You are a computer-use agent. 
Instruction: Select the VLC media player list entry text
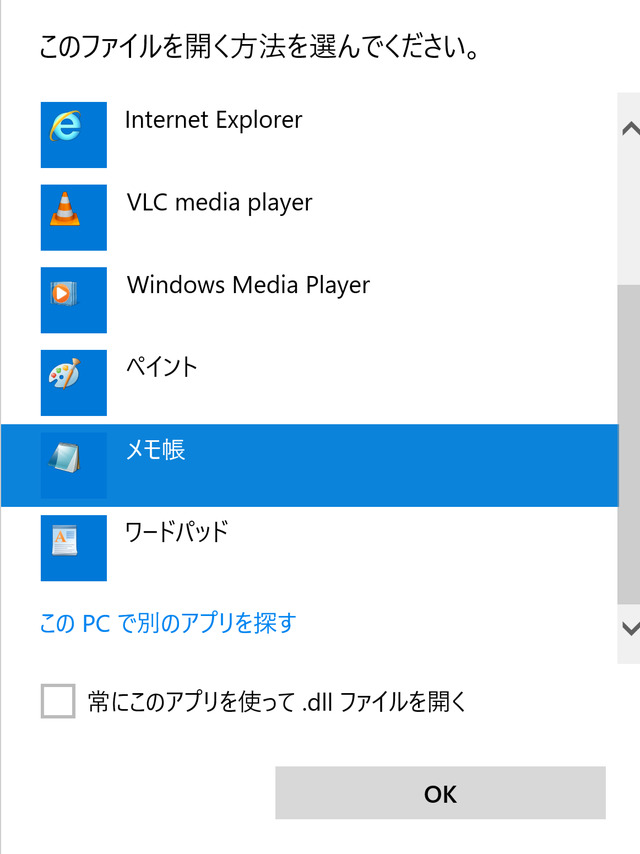pyautogui.click(x=220, y=203)
